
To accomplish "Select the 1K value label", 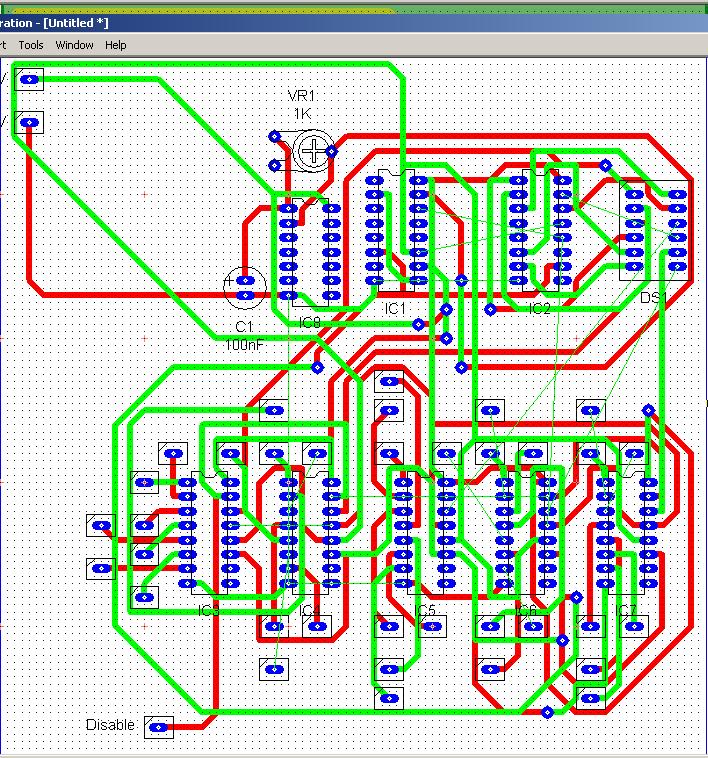I will 303,114.
